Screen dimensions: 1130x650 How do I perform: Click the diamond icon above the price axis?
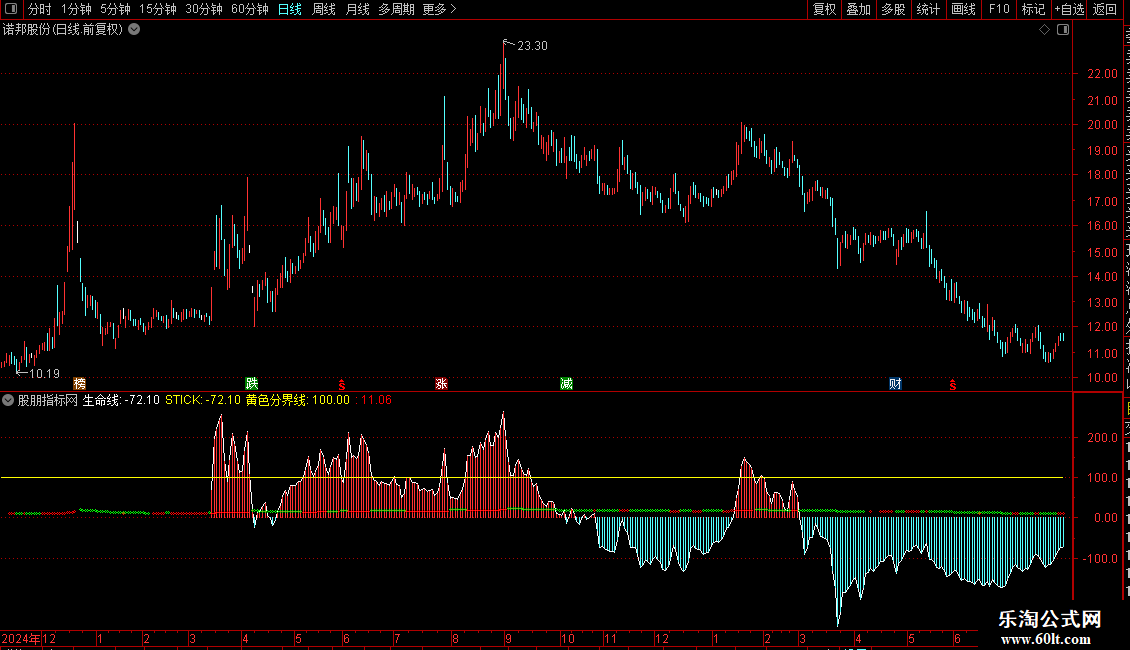[1044, 30]
